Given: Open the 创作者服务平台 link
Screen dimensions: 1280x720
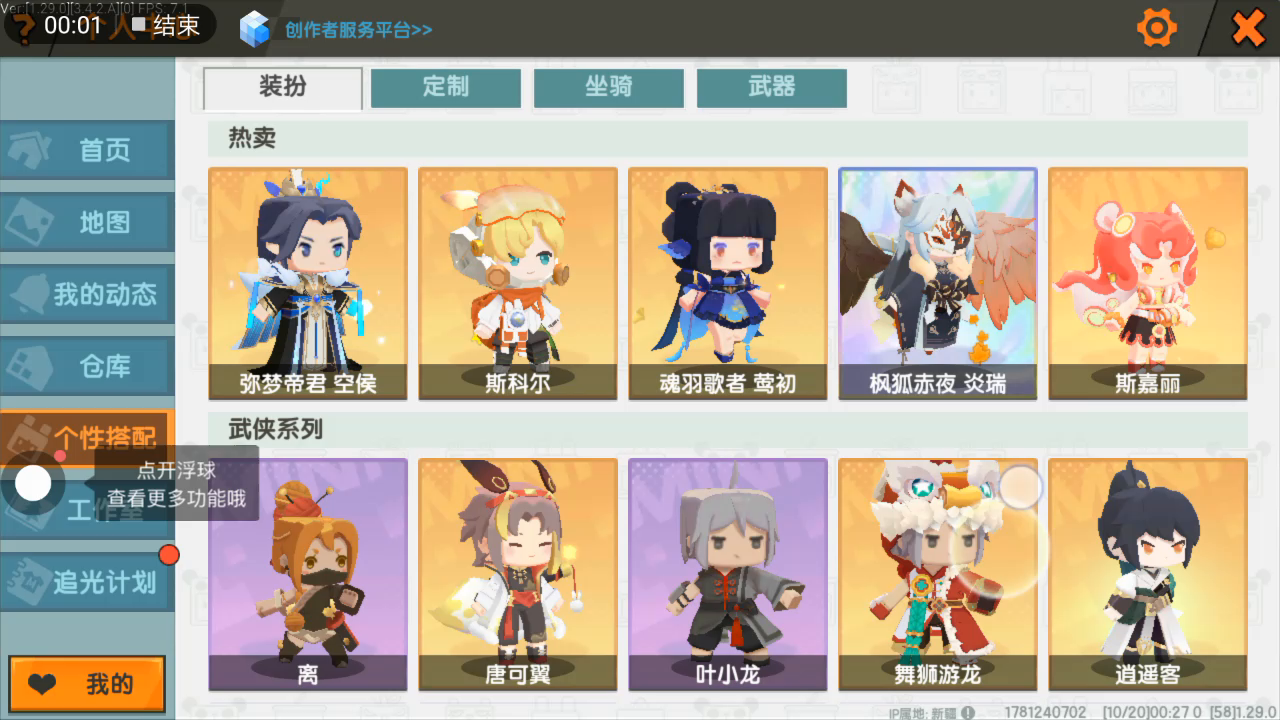Looking at the screenshot, I should click(x=358, y=29).
